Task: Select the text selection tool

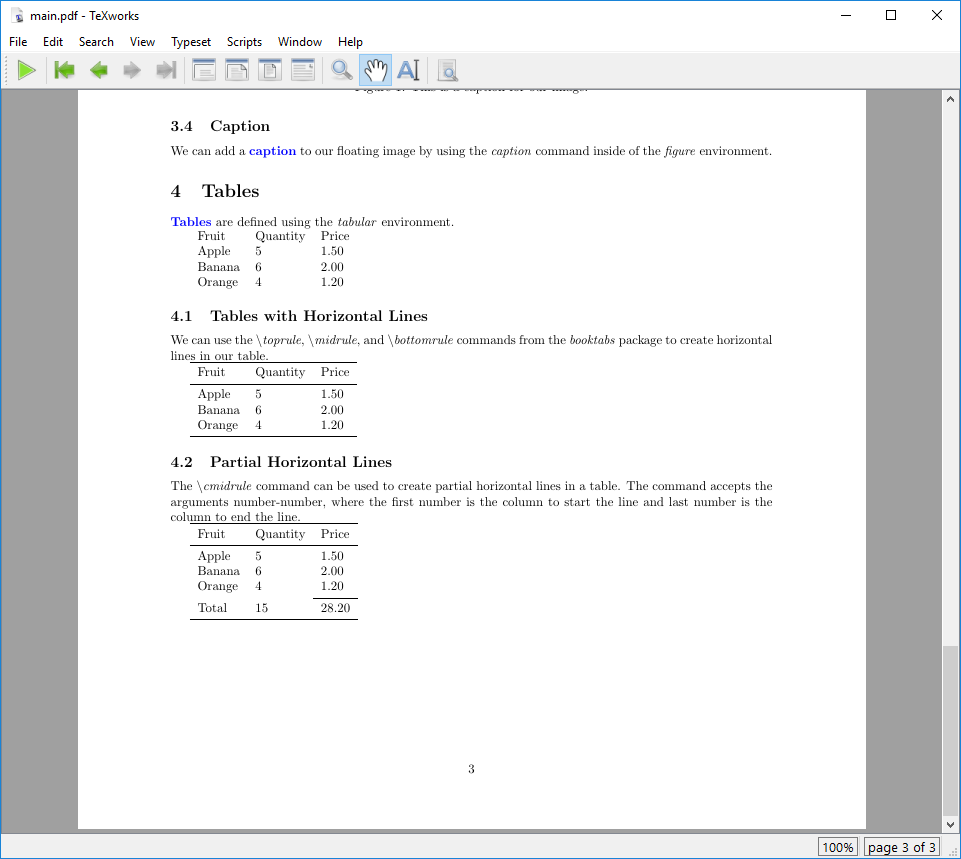Action: [x=408, y=69]
